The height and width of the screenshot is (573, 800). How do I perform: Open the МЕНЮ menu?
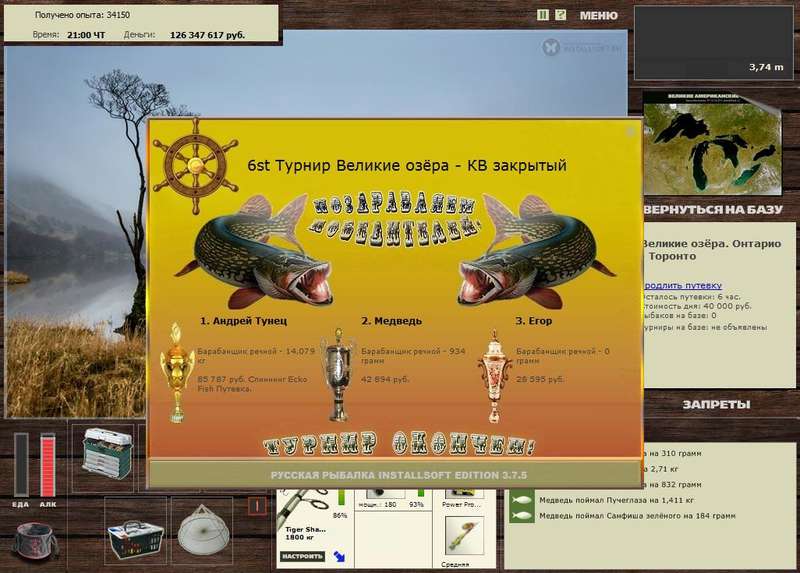(x=598, y=16)
